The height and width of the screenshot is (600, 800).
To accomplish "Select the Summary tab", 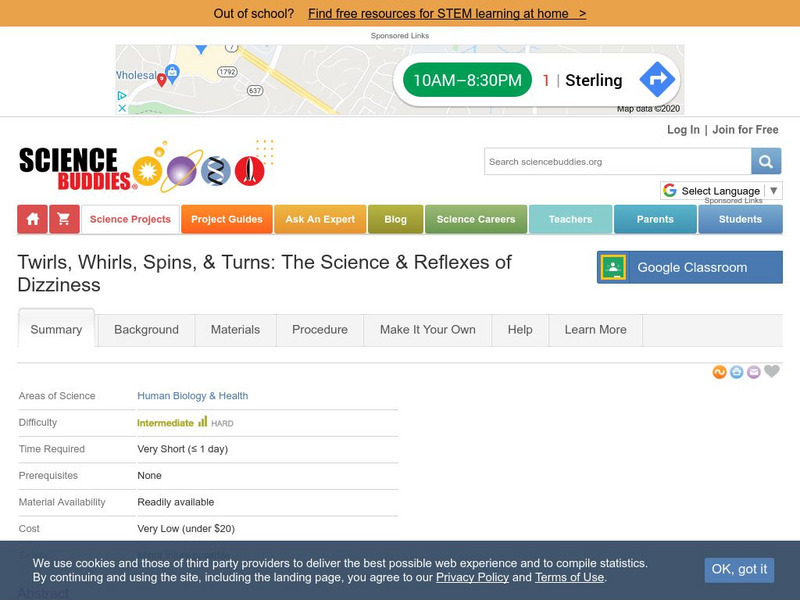I will (x=56, y=329).
